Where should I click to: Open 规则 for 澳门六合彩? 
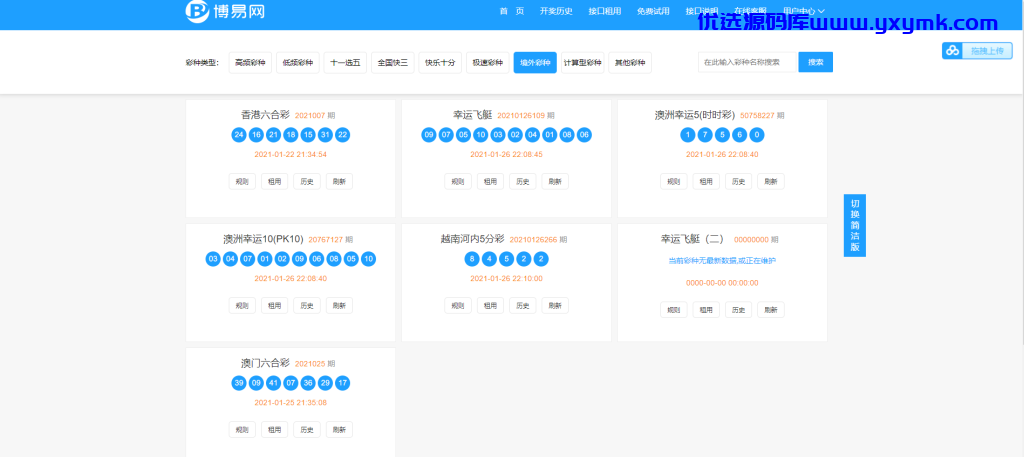(x=242, y=430)
